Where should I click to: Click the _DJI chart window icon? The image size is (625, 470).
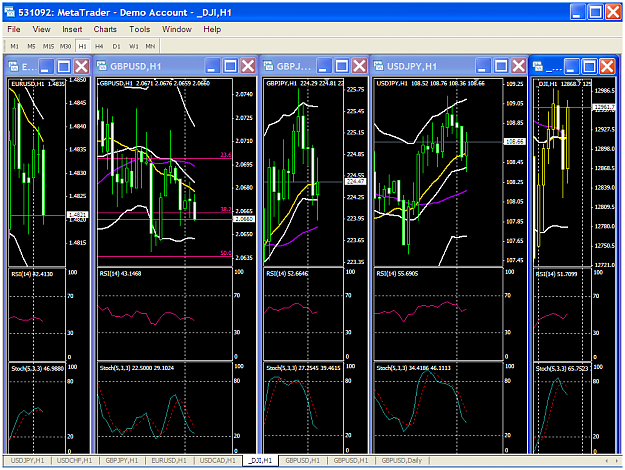pyautogui.click(x=538, y=66)
